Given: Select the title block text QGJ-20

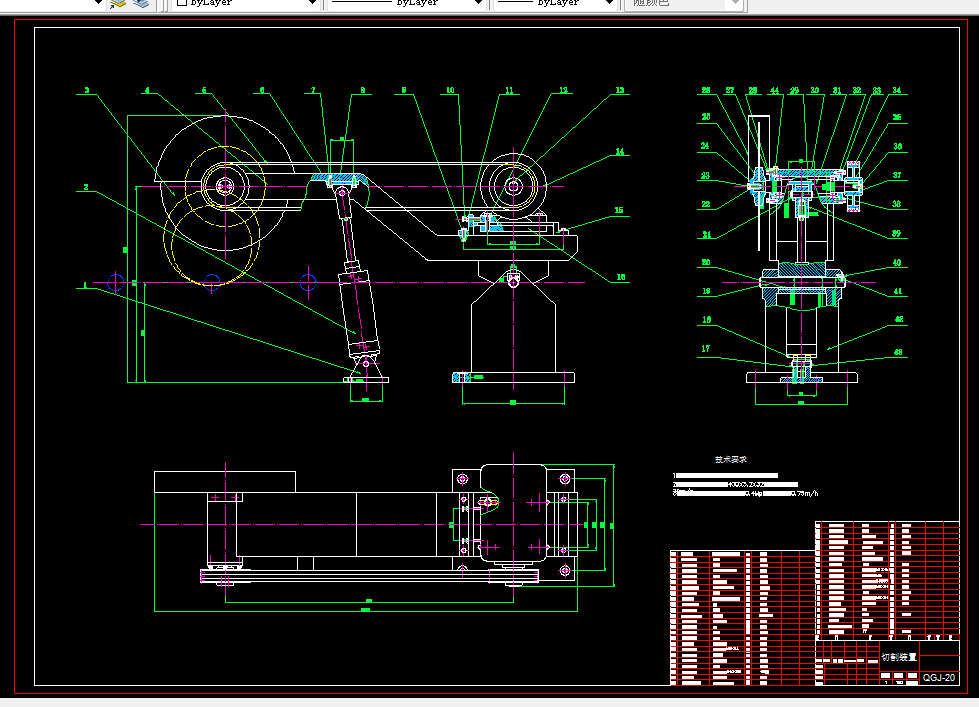Looking at the screenshot, I should (938, 677).
